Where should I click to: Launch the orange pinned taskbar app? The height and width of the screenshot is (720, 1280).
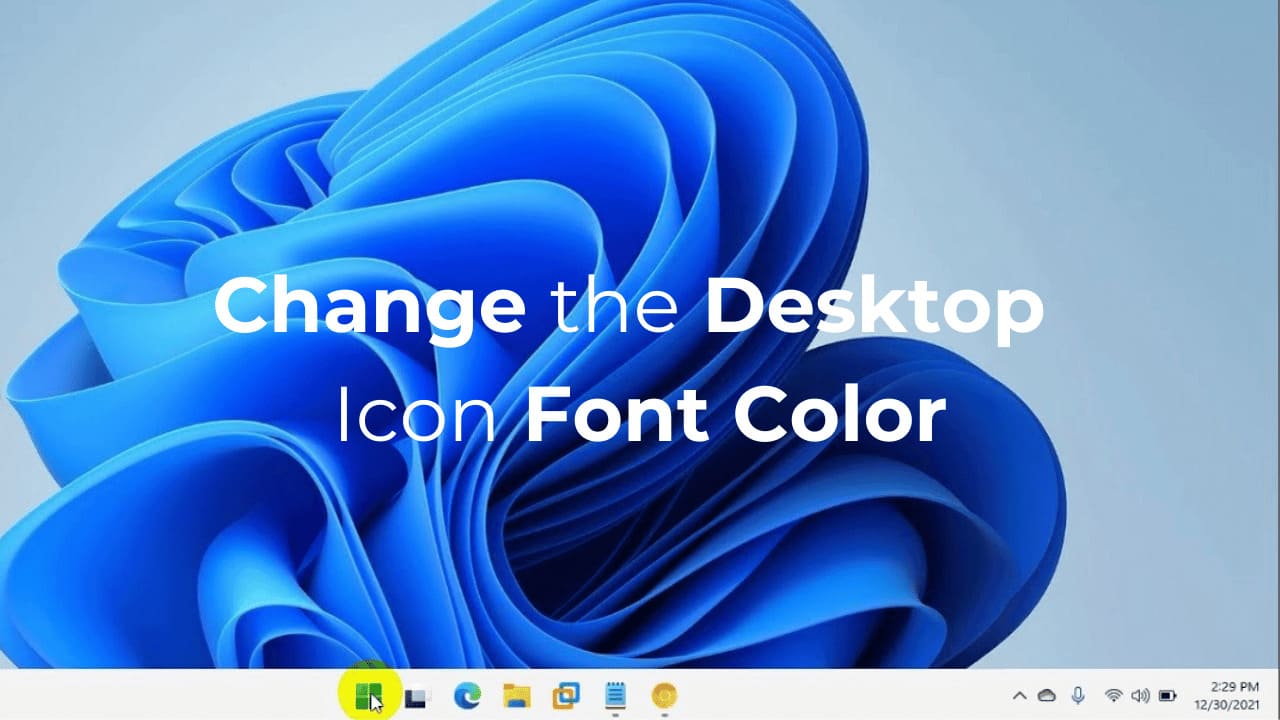coord(663,694)
